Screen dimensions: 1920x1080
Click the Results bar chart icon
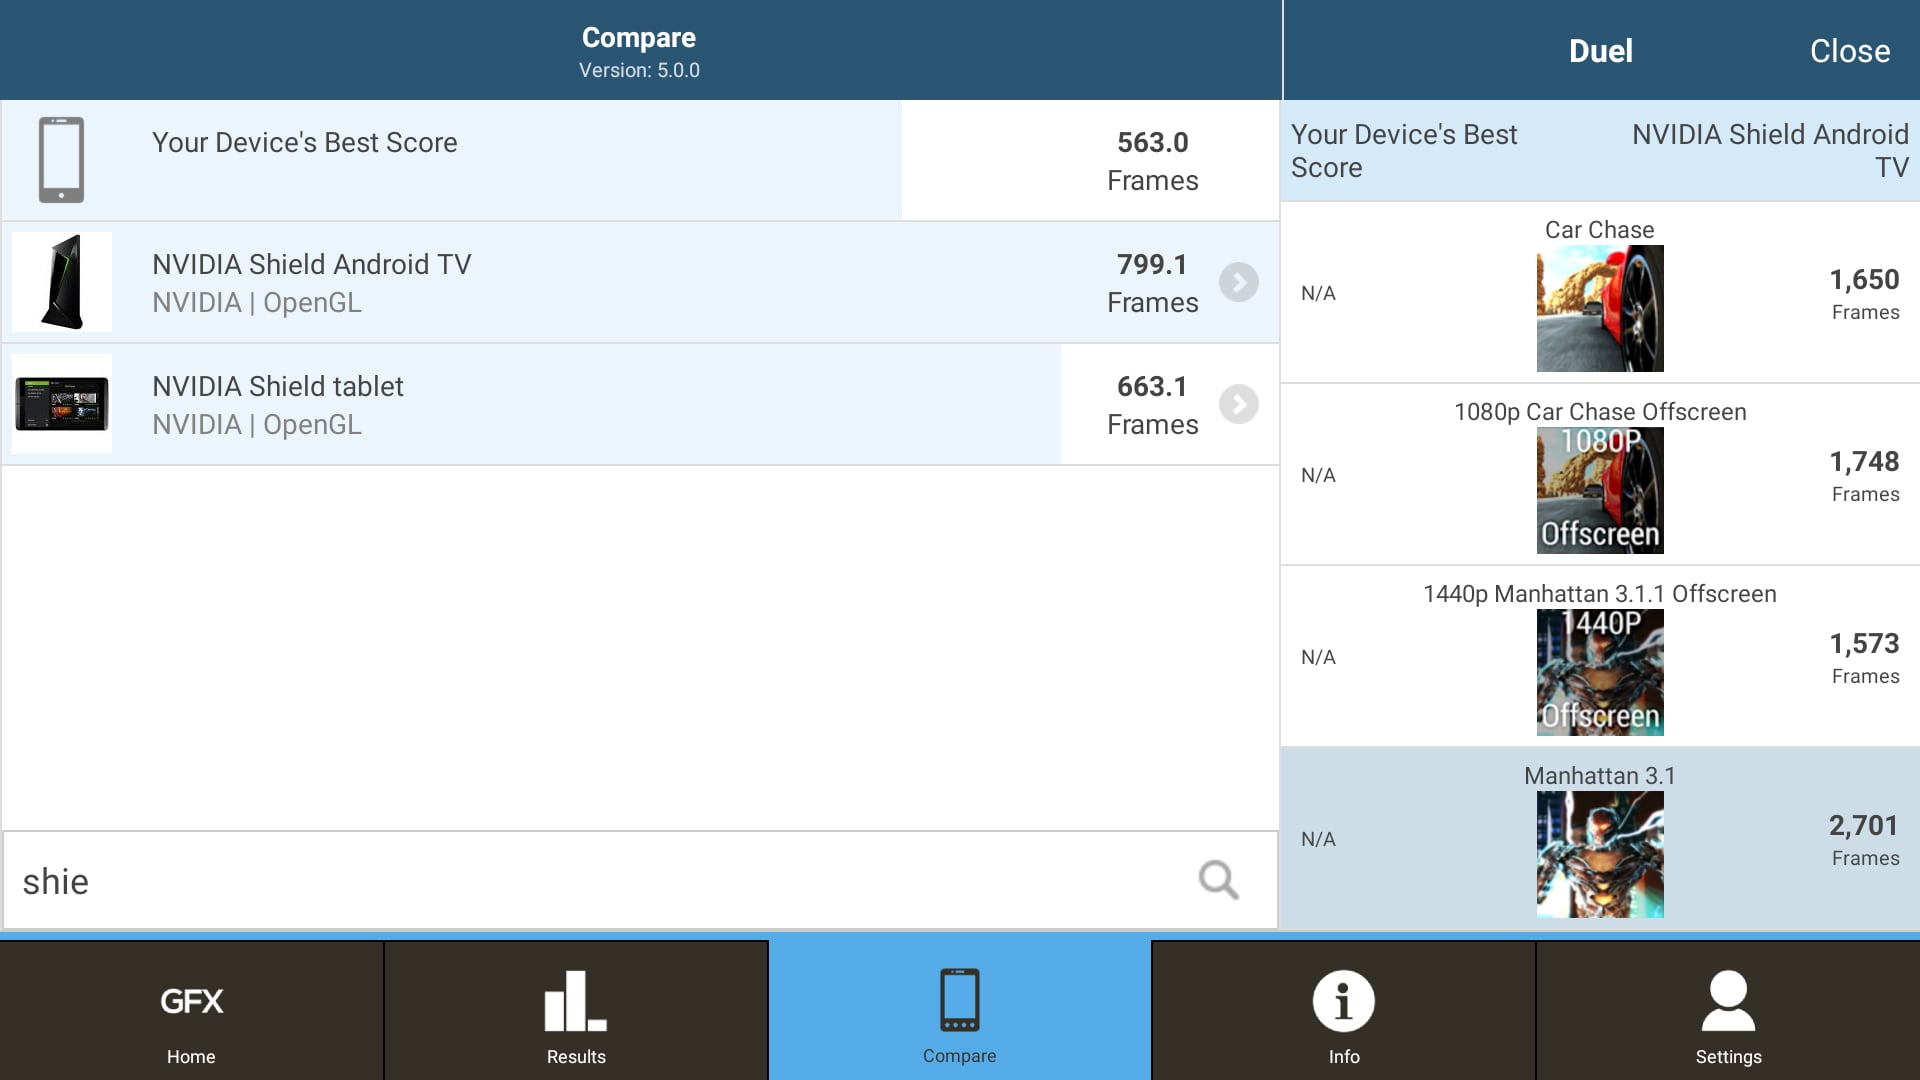point(576,1000)
